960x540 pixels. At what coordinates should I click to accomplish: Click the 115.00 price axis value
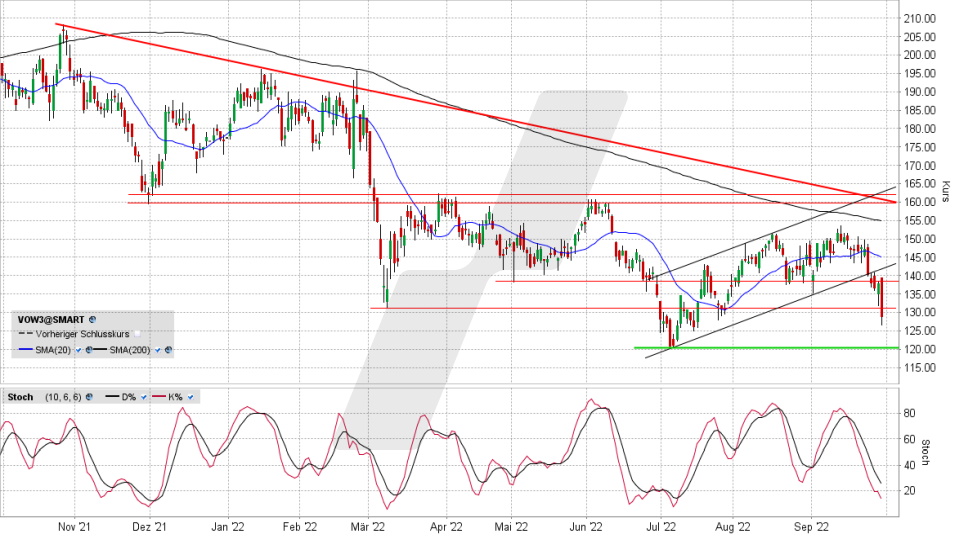coord(920,367)
